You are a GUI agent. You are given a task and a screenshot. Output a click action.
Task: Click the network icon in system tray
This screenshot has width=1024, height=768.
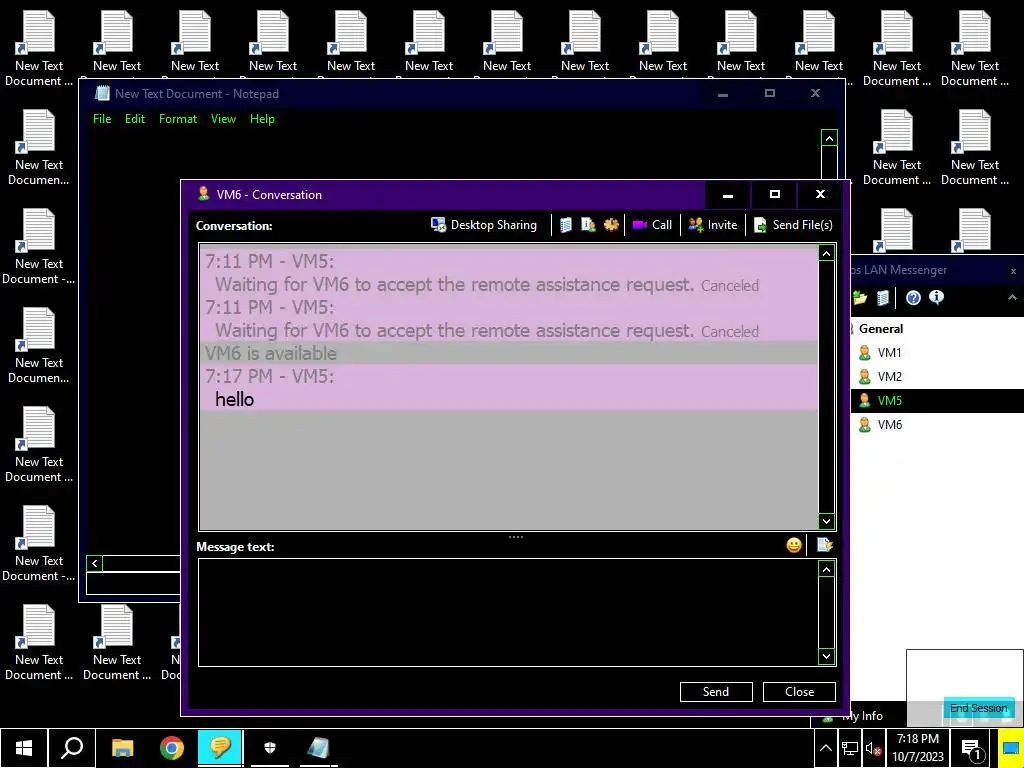[x=850, y=748]
